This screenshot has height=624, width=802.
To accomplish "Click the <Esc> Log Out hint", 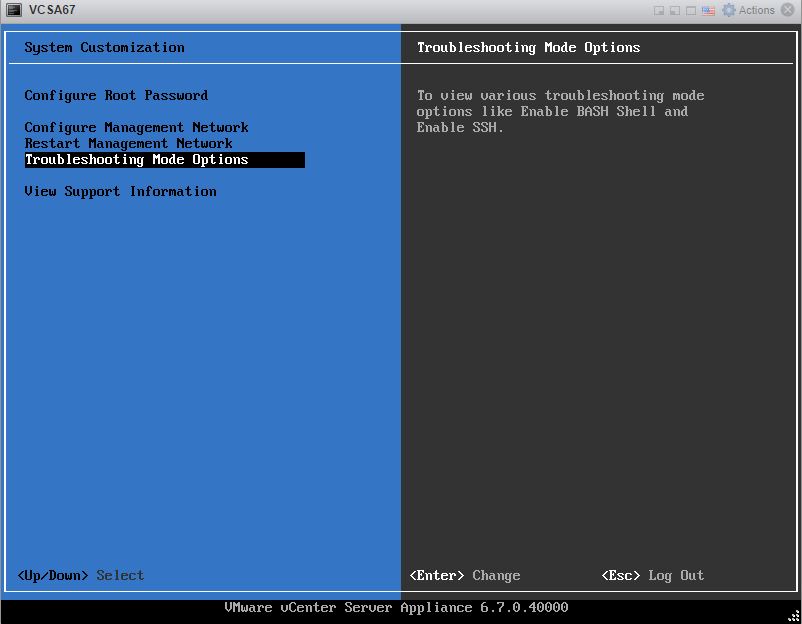I will tap(653, 576).
